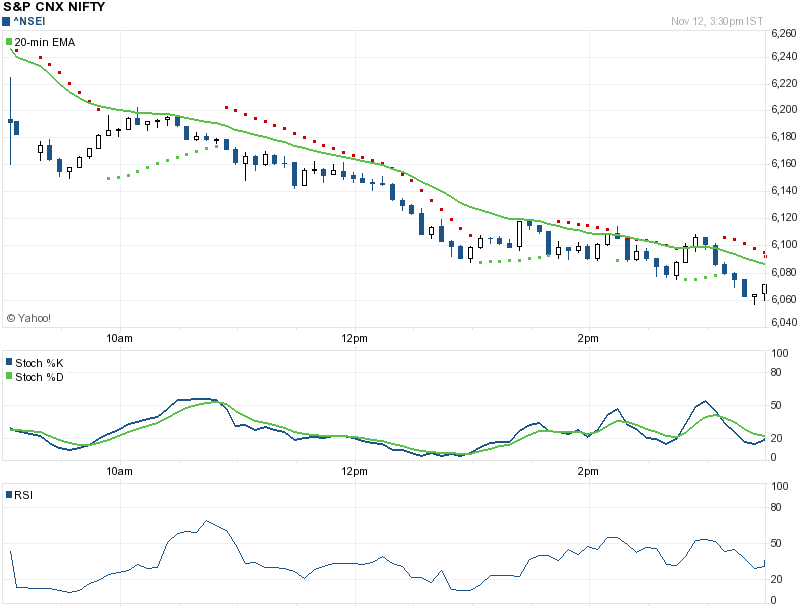The width and height of the screenshot is (800, 608).
Task: Click the 6,260 price axis value
Action: click(783, 34)
